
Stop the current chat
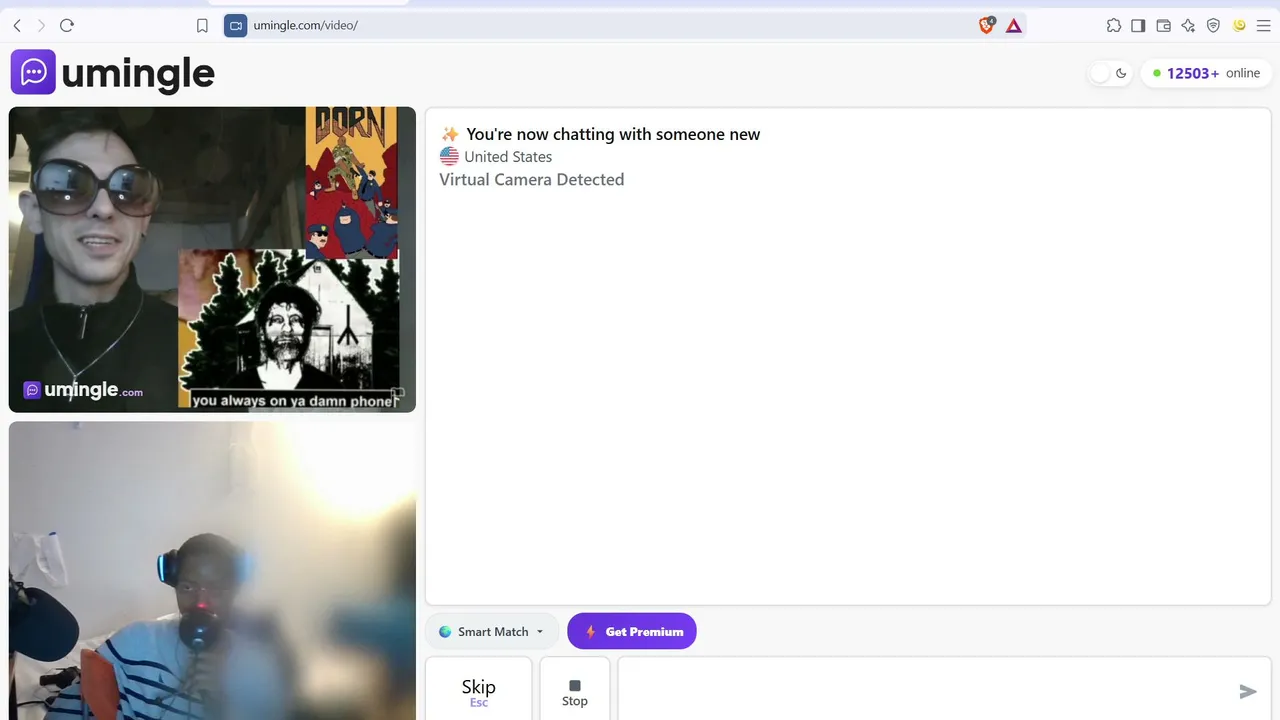click(575, 690)
